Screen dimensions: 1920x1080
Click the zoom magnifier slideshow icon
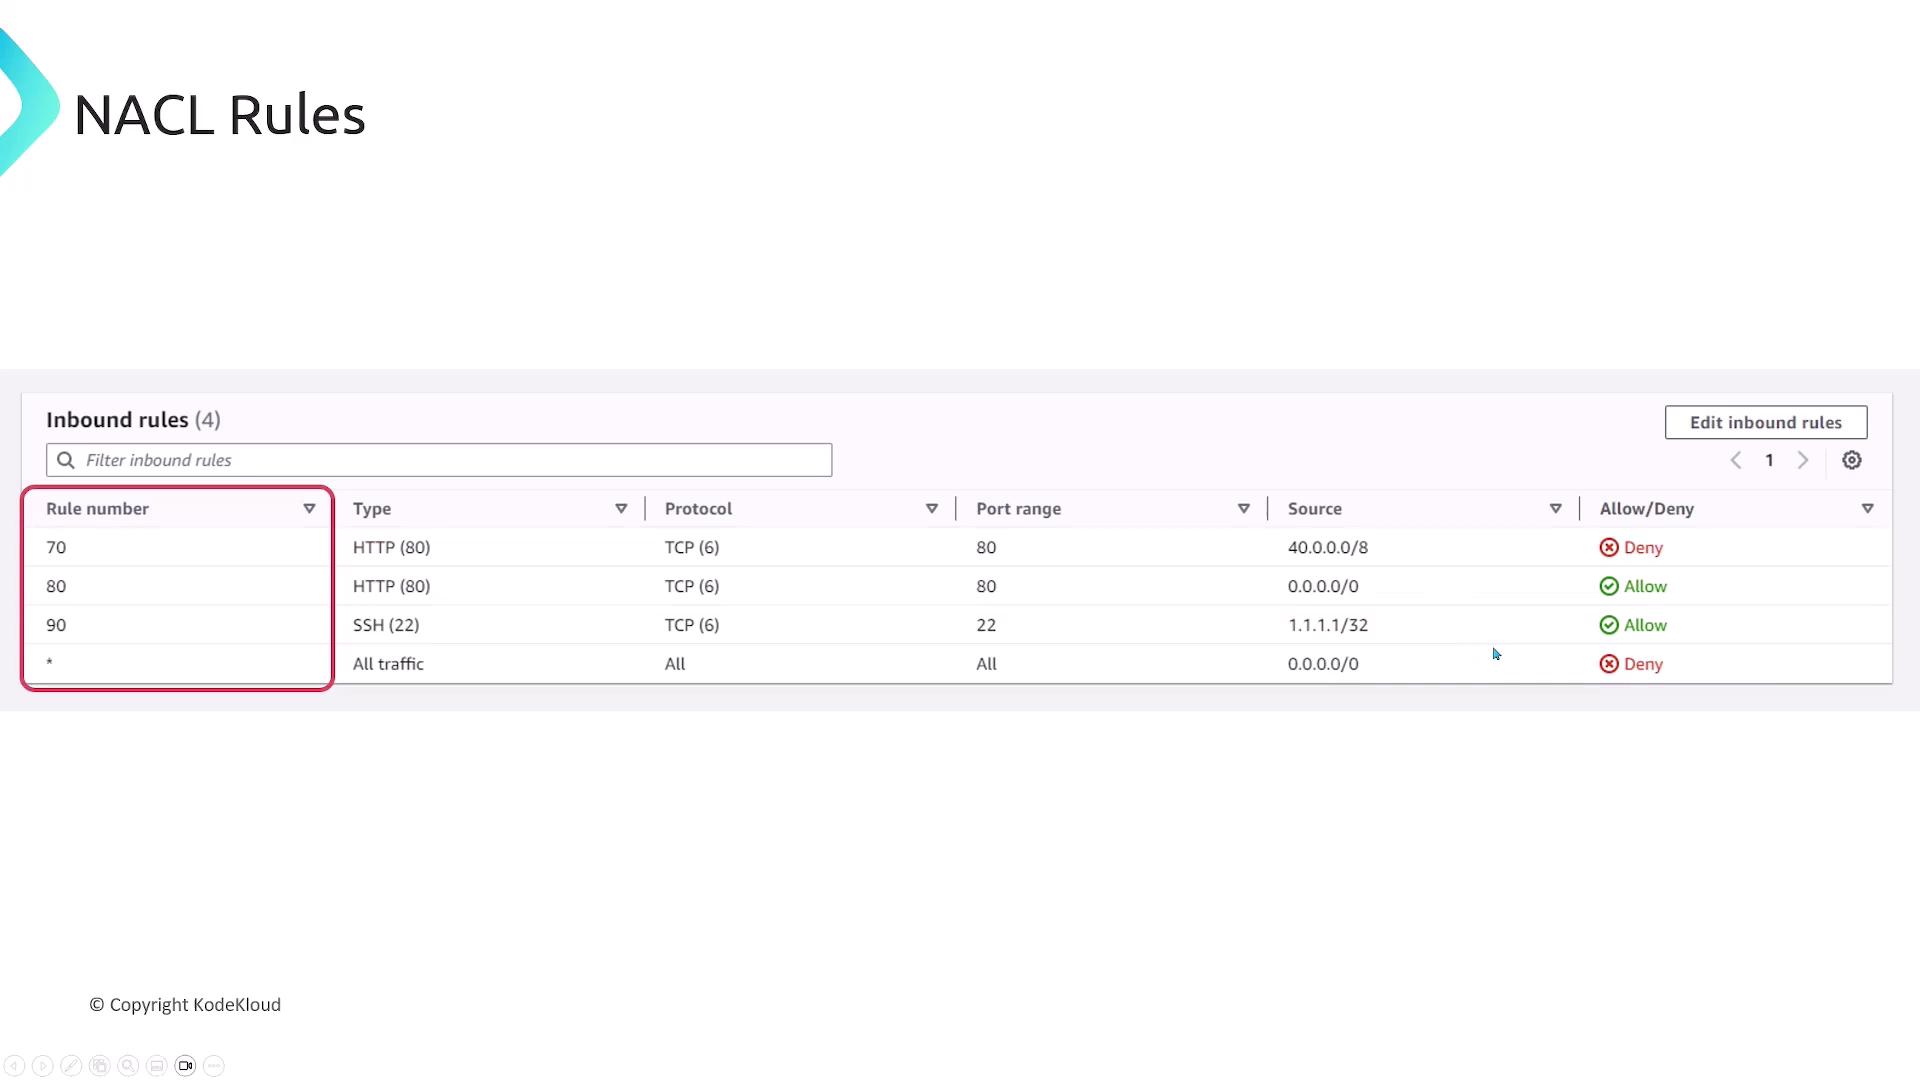128,1066
